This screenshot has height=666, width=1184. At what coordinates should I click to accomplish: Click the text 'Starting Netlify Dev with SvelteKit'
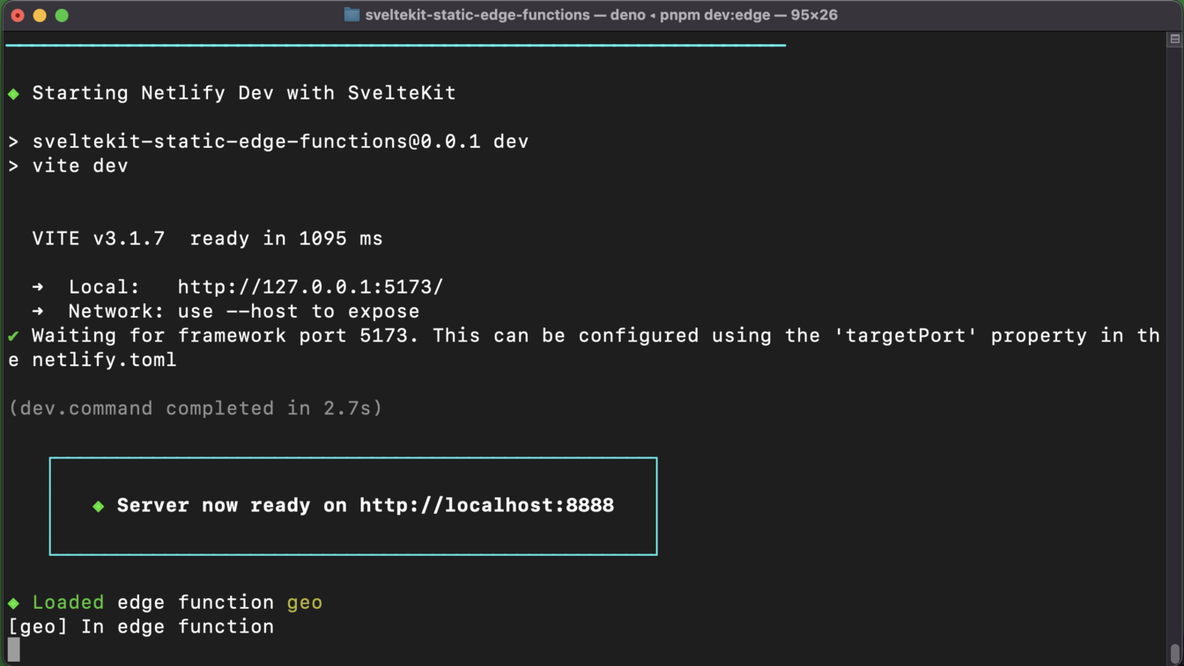coord(244,94)
